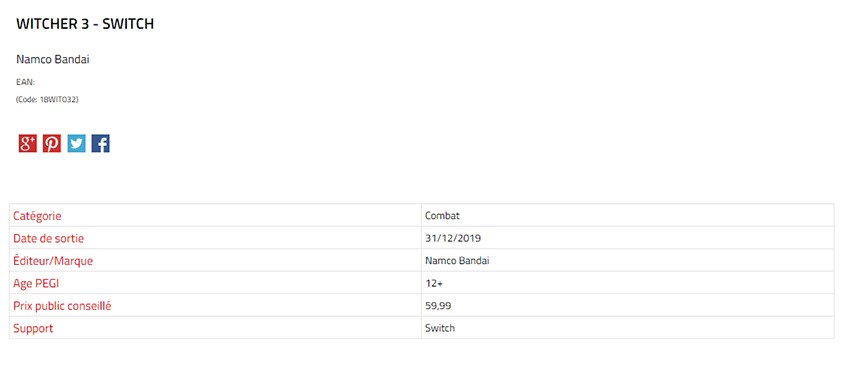Image resolution: width=845 pixels, height=372 pixels.
Task: Select the 59,99 price value
Action: [438, 306]
